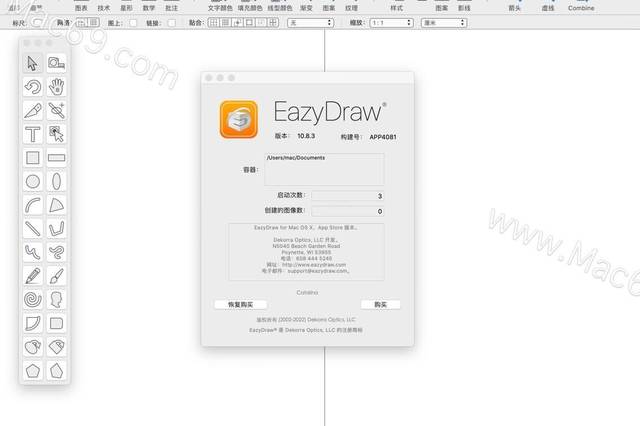Open the 渐变 gradient toolbar item
The height and width of the screenshot is (426, 640).
pos(306,6)
